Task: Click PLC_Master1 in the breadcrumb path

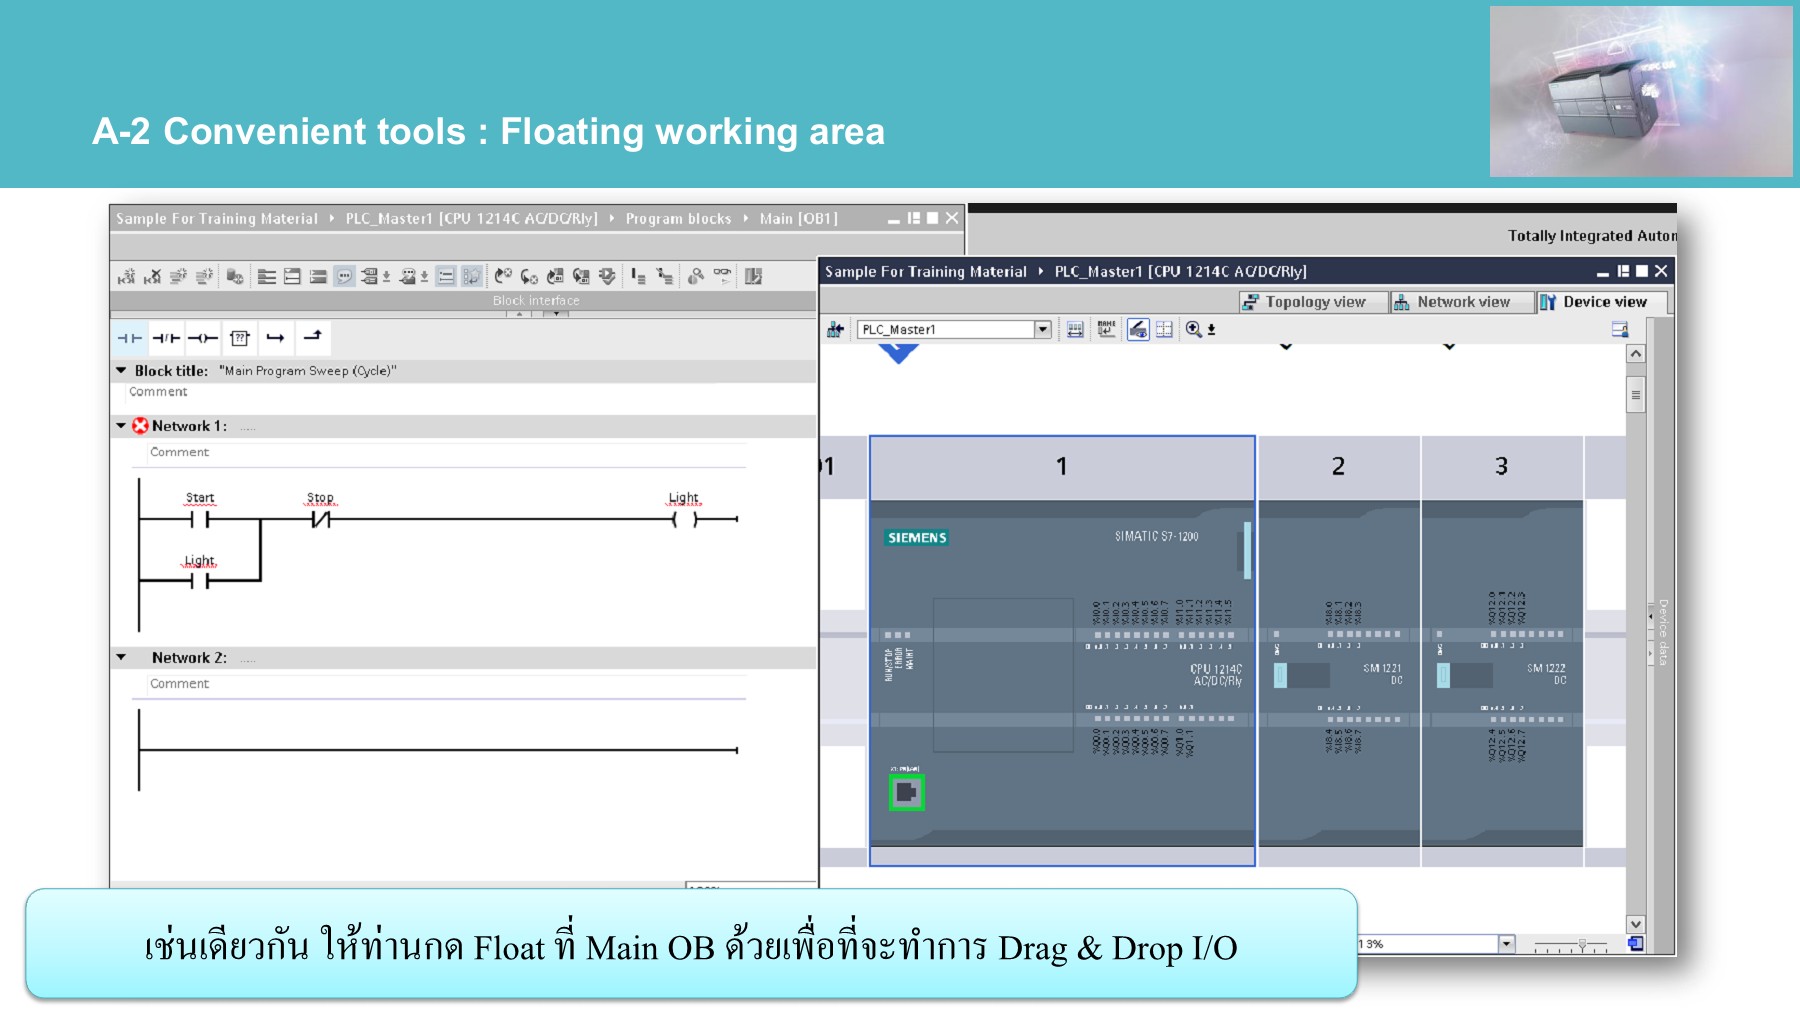Action: coord(470,218)
